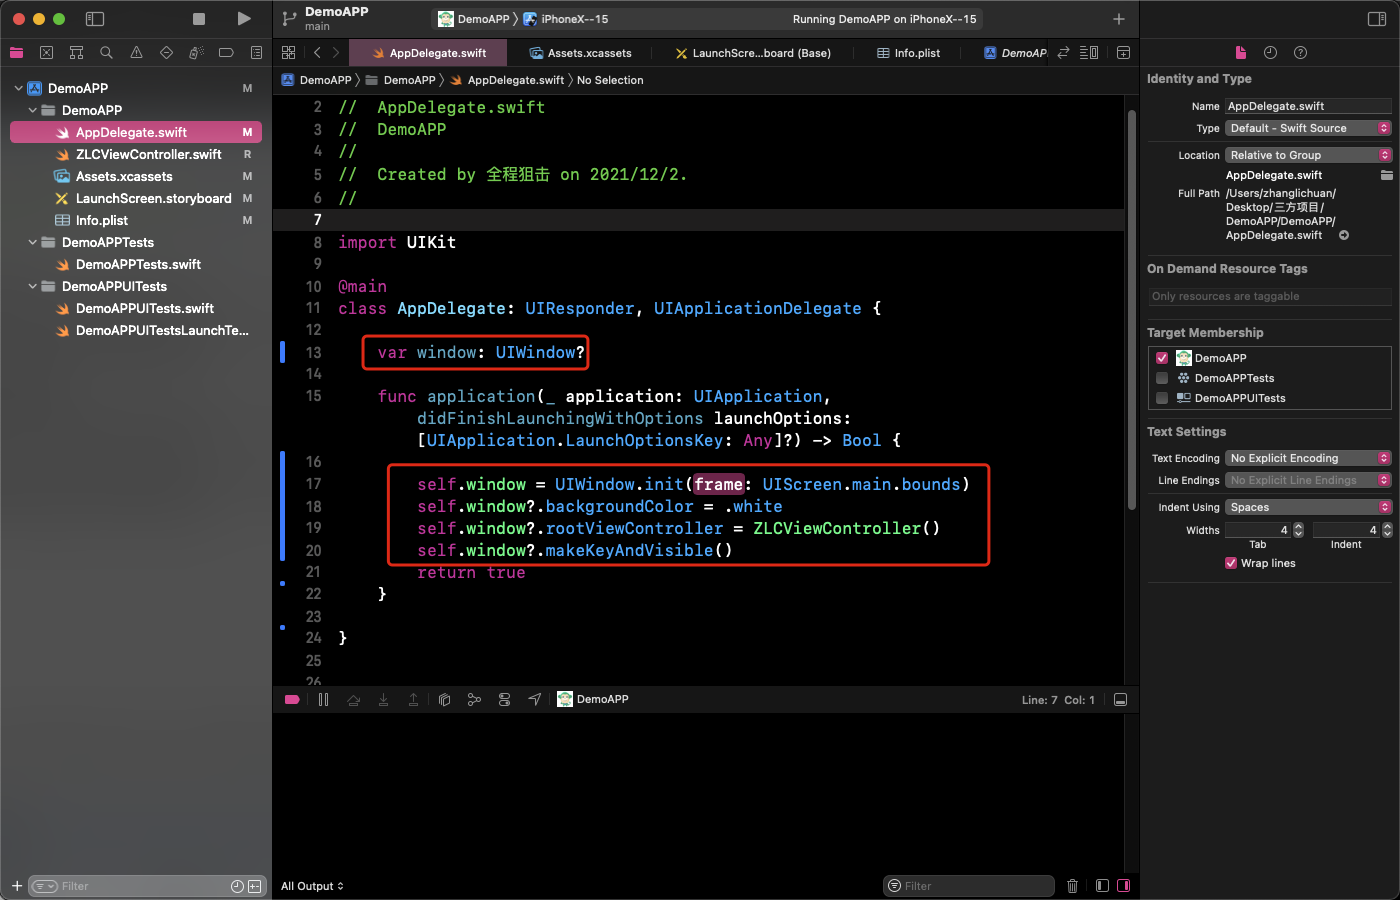Viewport: 1400px width, 900px height.
Task: Show the Quick Help inspector
Action: (1300, 52)
